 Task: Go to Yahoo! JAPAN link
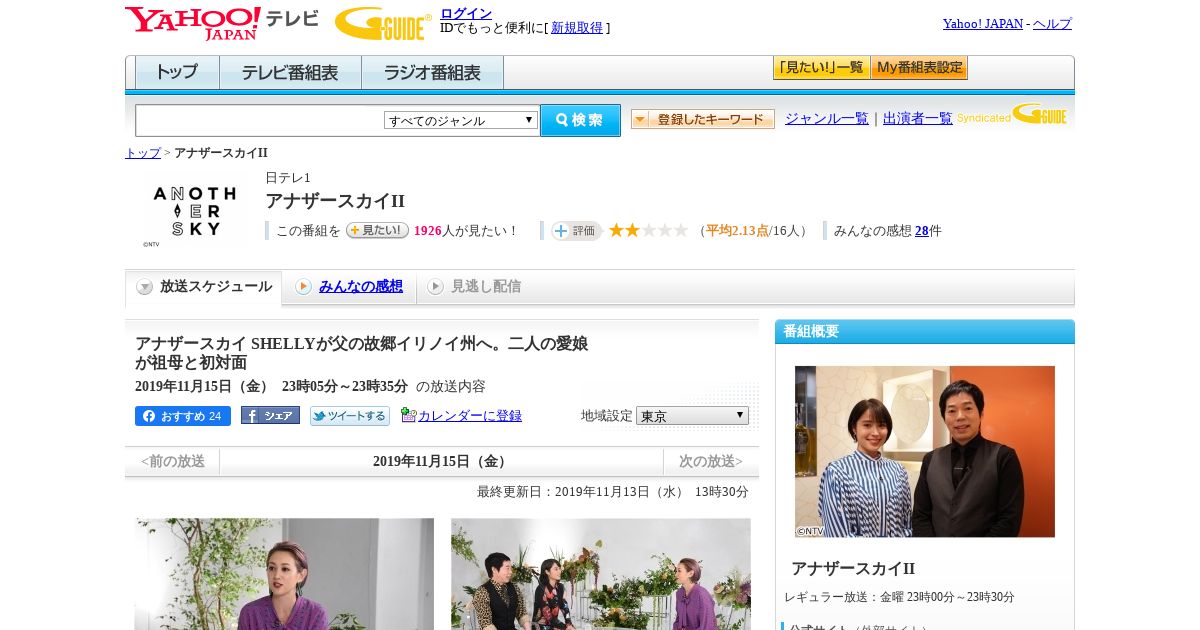click(982, 23)
